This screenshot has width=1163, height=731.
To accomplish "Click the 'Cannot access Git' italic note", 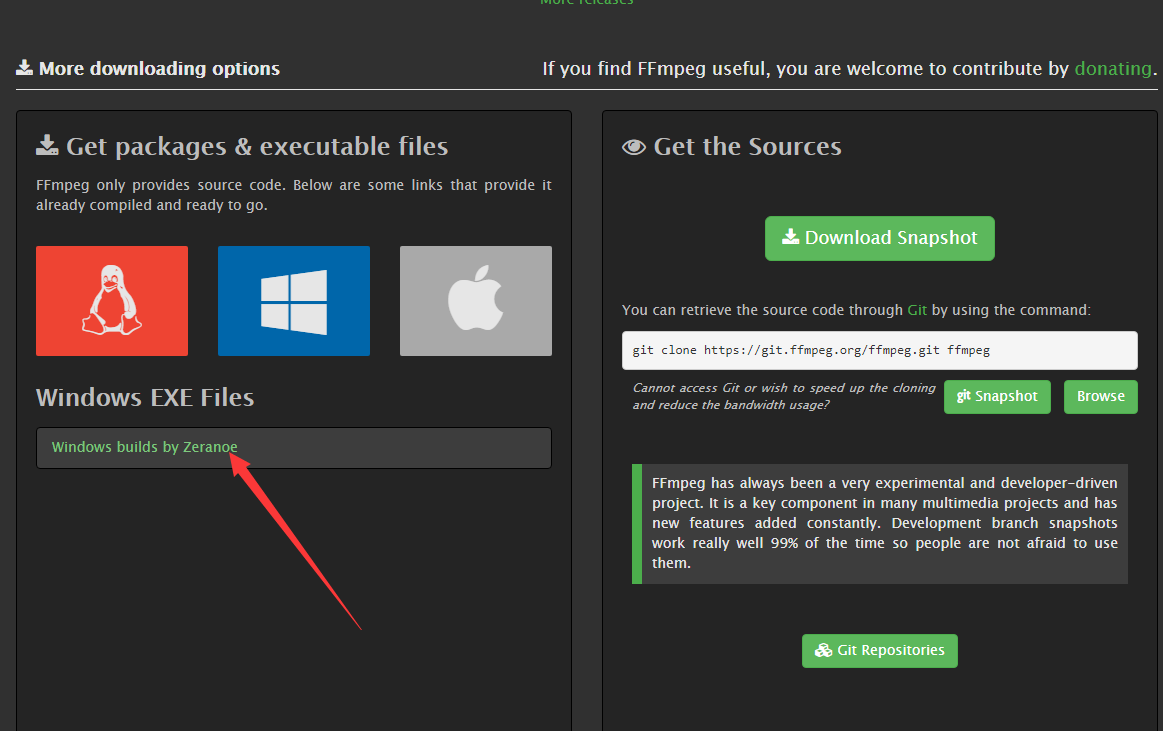I will click(x=784, y=397).
